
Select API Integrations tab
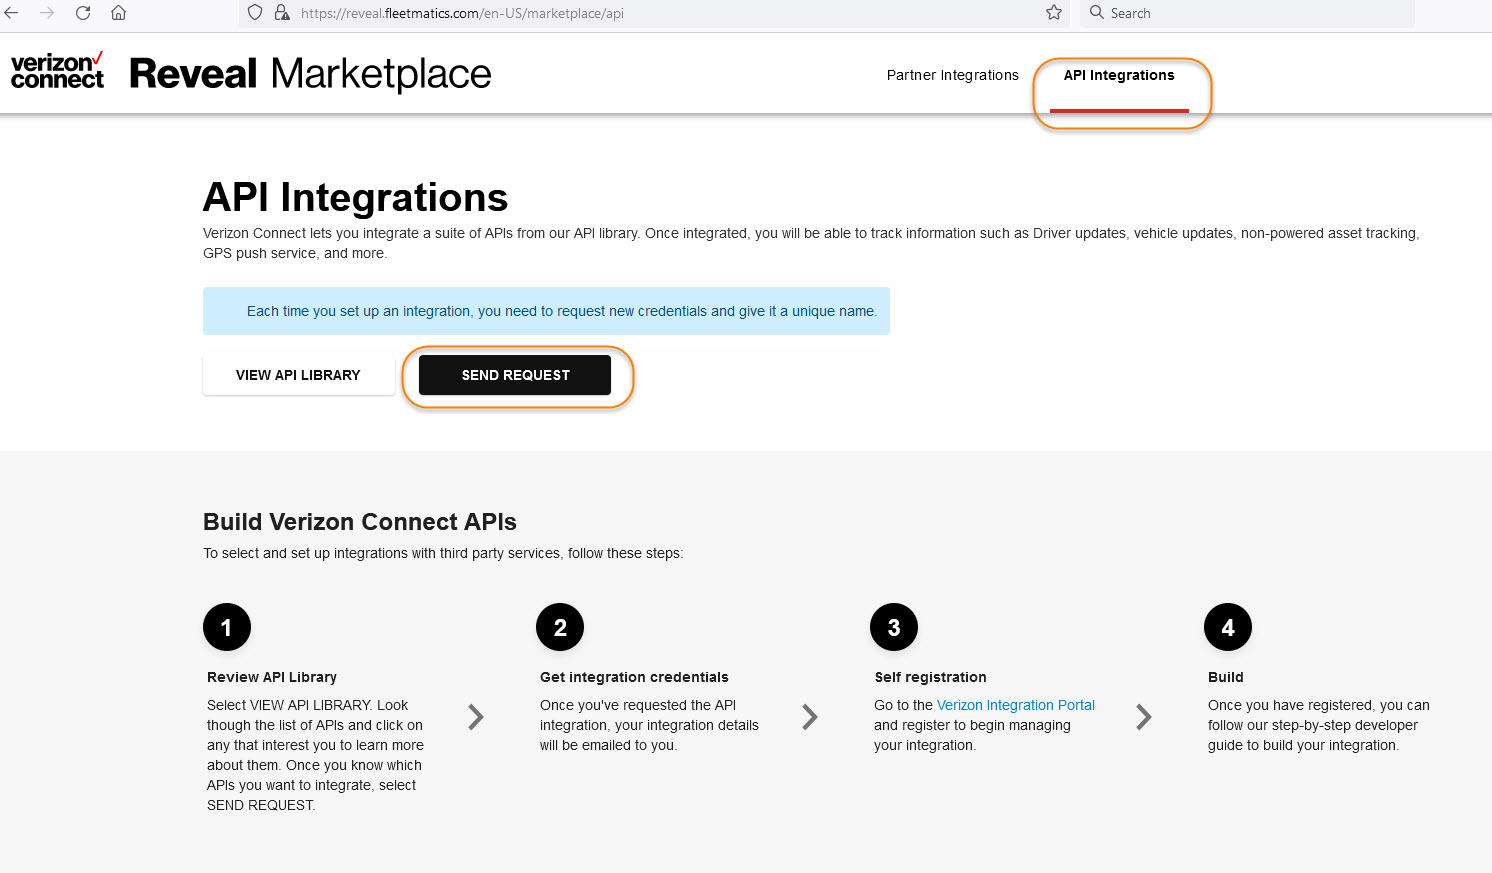click(x=1119, y=75)
